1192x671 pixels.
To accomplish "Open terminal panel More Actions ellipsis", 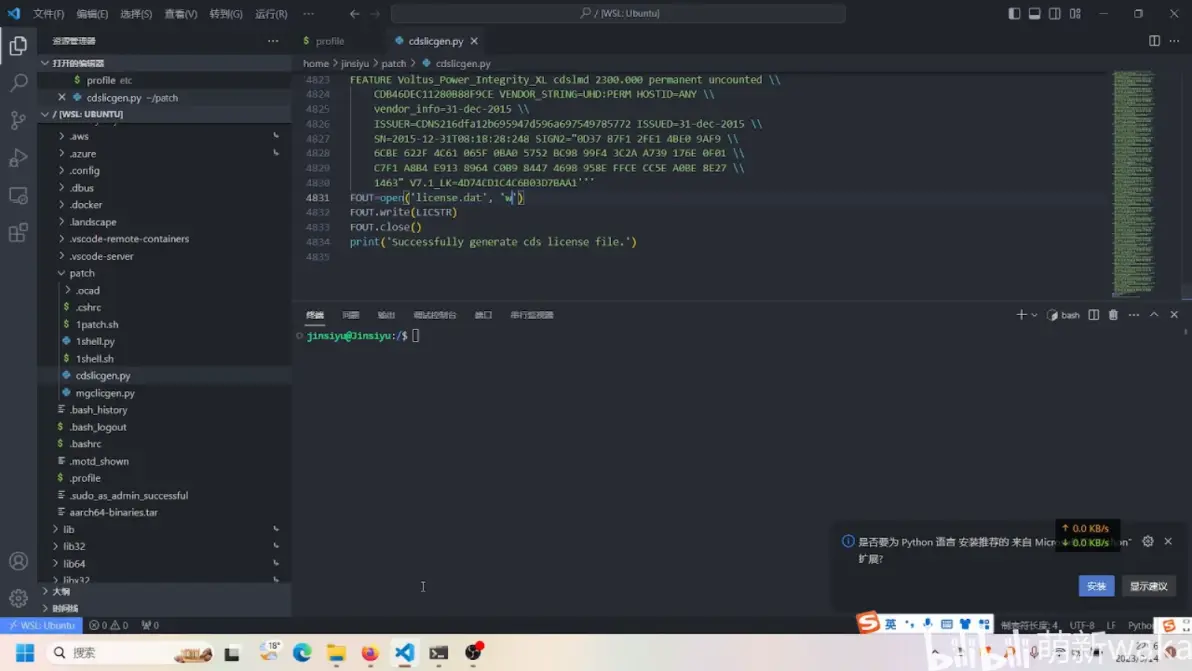I will point(1133,315).
